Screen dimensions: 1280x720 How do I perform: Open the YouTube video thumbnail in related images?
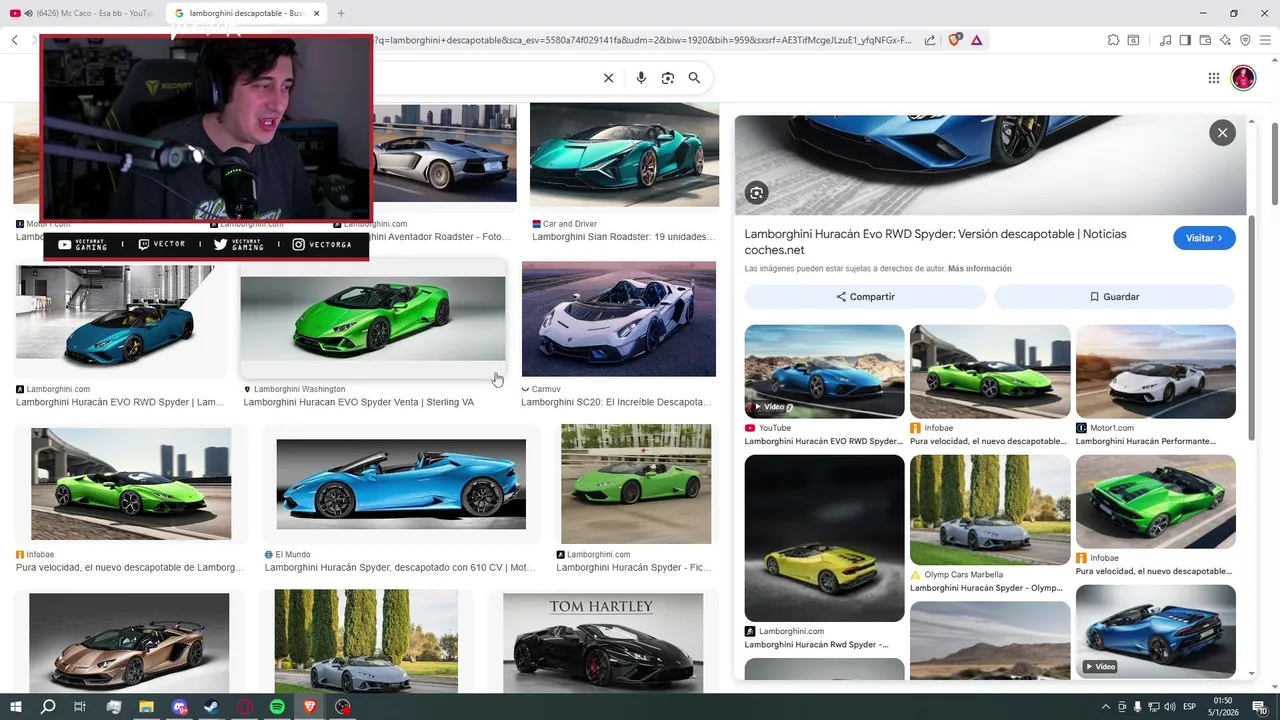coord(824,371)
